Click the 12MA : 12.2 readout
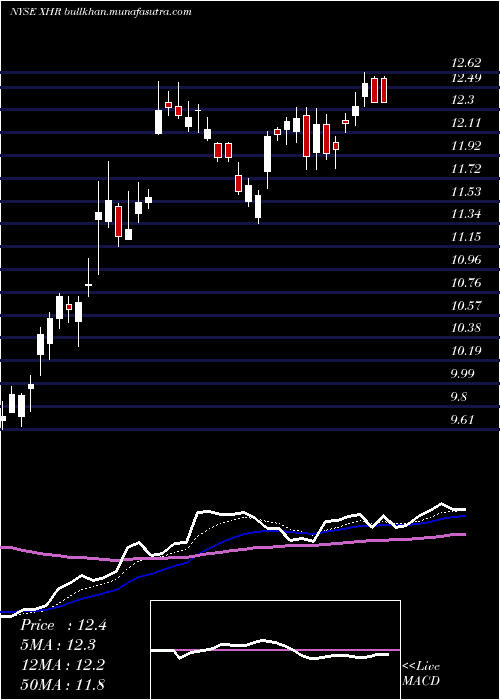This screenshot has width=500, height=700. (63, 665)
